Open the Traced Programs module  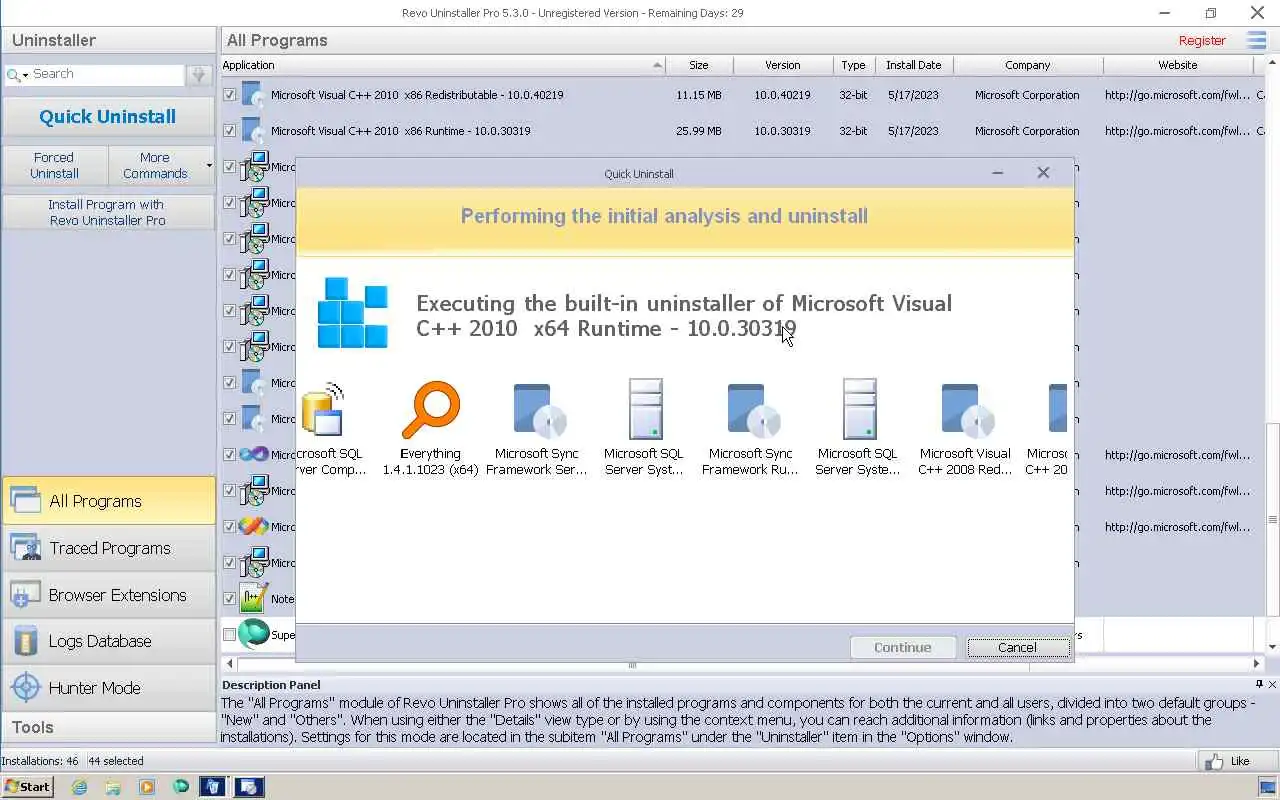(x=108, y=548)
